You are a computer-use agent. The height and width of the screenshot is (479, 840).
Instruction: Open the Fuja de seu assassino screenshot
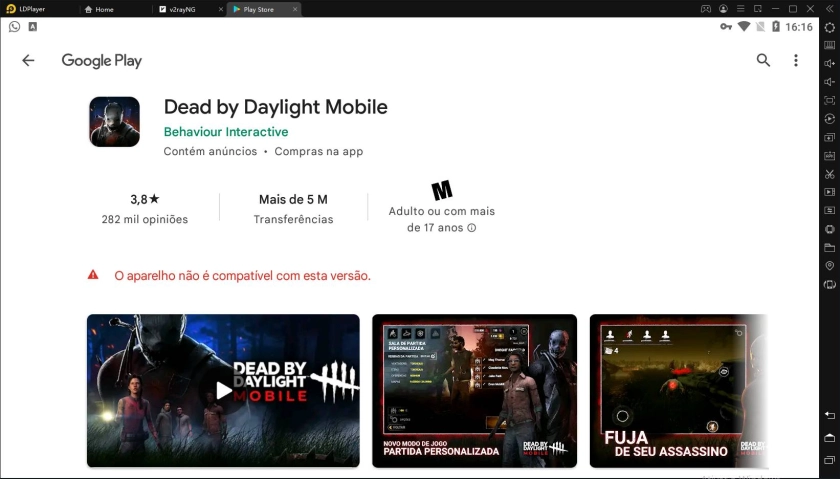point(678,391)
